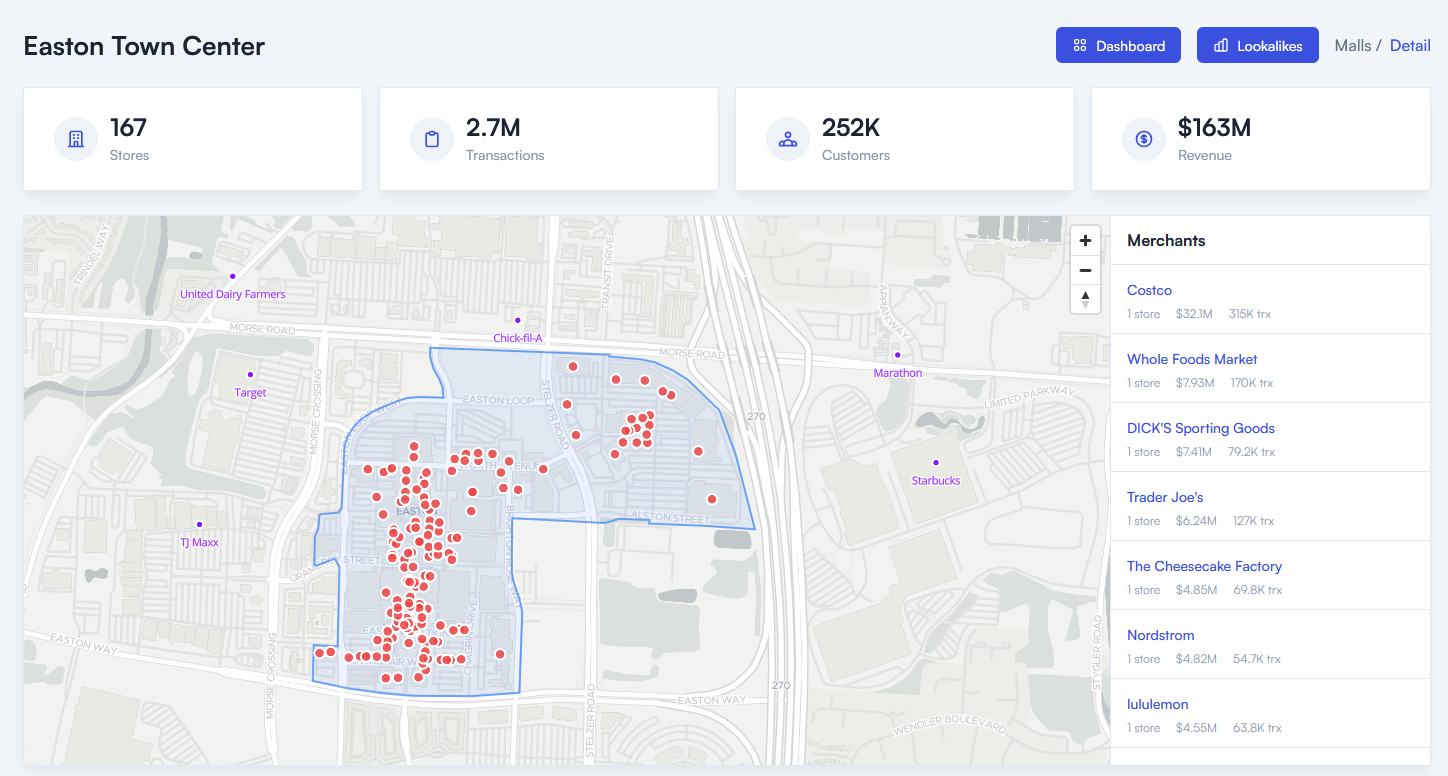Select the Starbucks map marker
The width and height of the screenshot is (1448, 776).
pos(936,462)
